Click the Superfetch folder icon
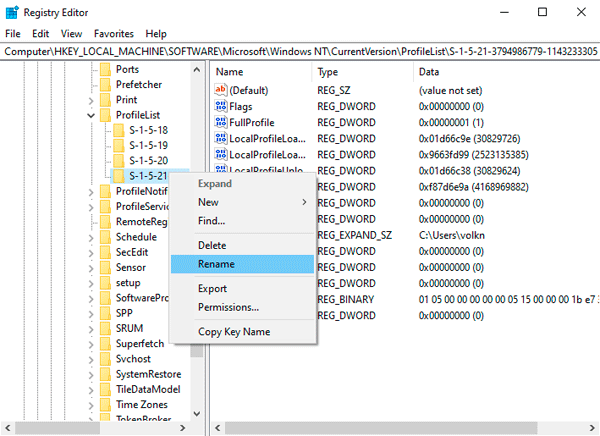 click(x=105, y=344)
